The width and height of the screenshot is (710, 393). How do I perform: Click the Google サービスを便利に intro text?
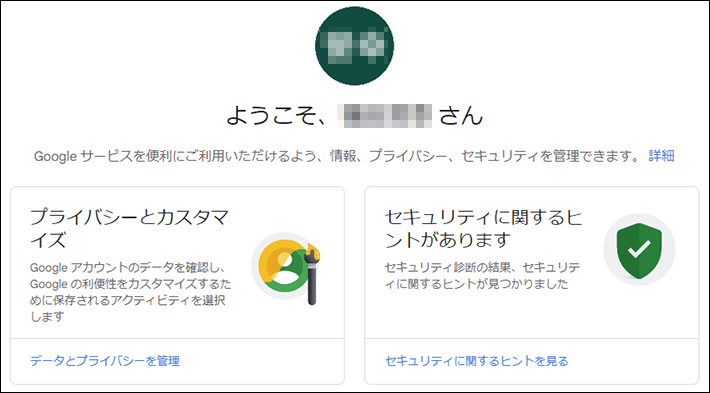[x=337, y=156]
